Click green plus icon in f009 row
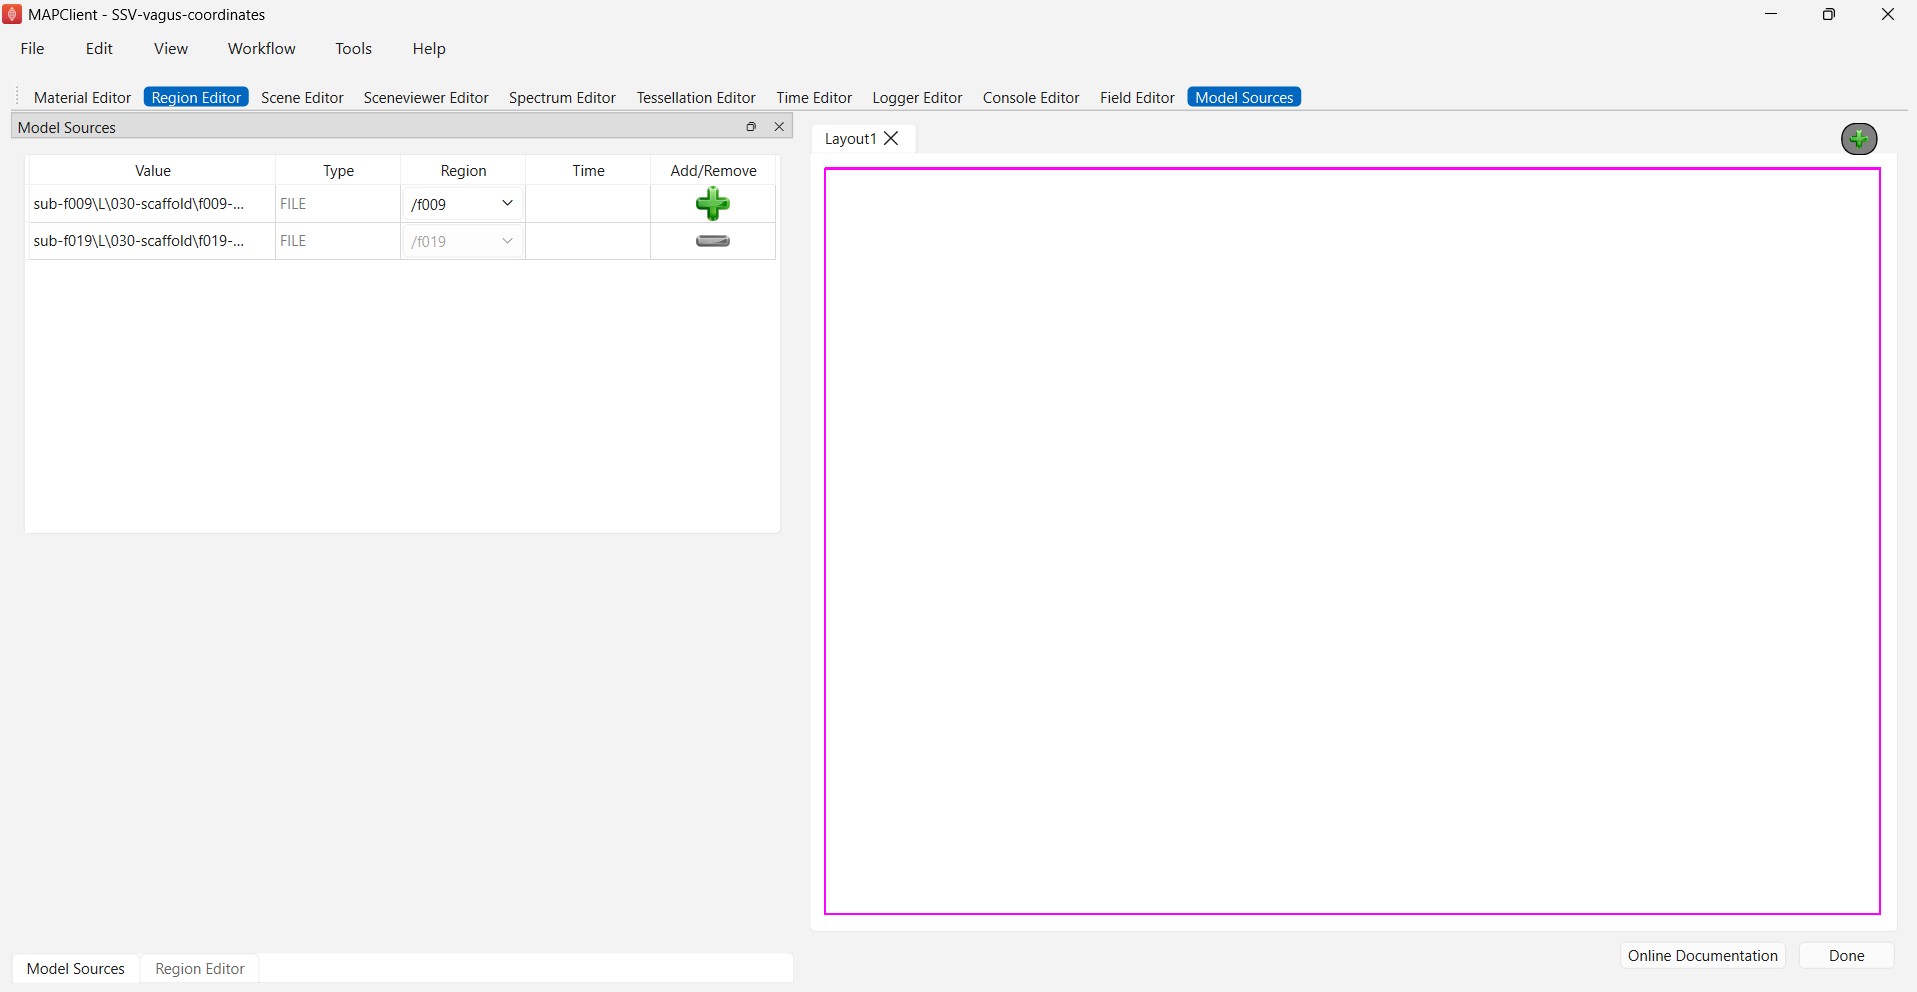Screen dimensions: 1917x992 coord(713,203)
